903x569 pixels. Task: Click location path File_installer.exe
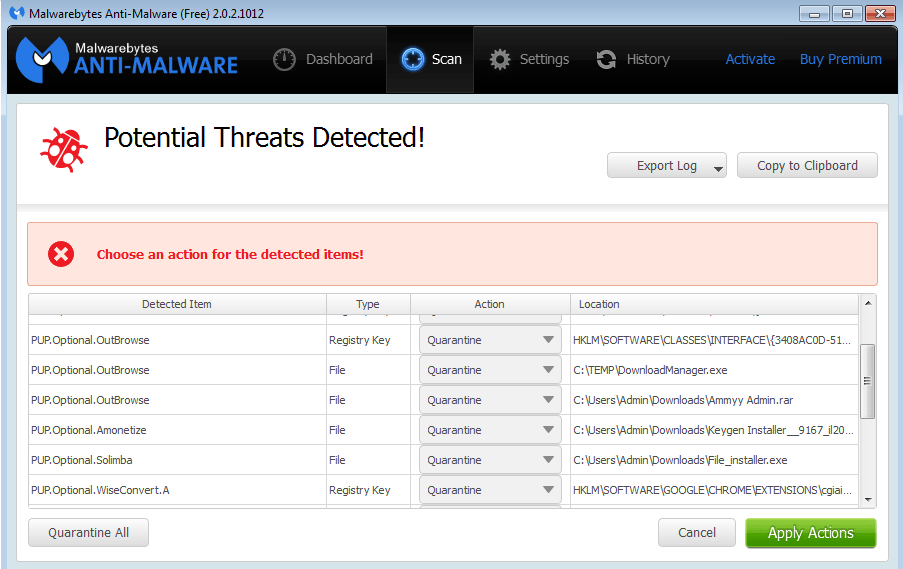[680, 460]
